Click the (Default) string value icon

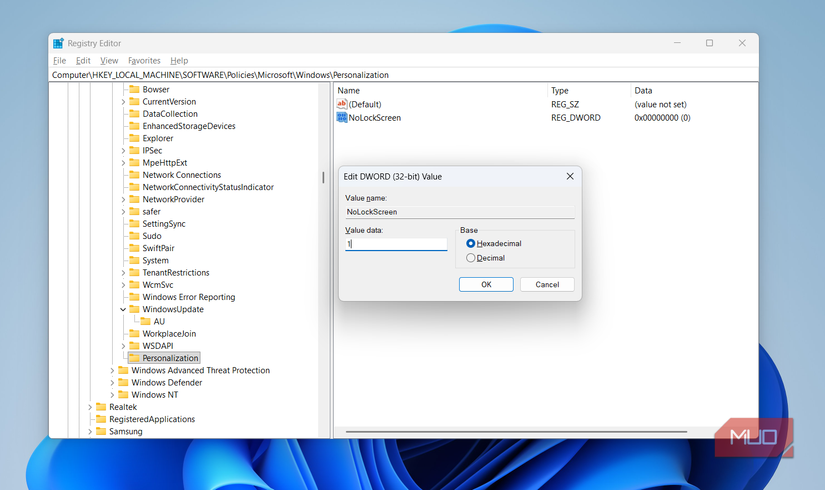click(x=342, y=104)
